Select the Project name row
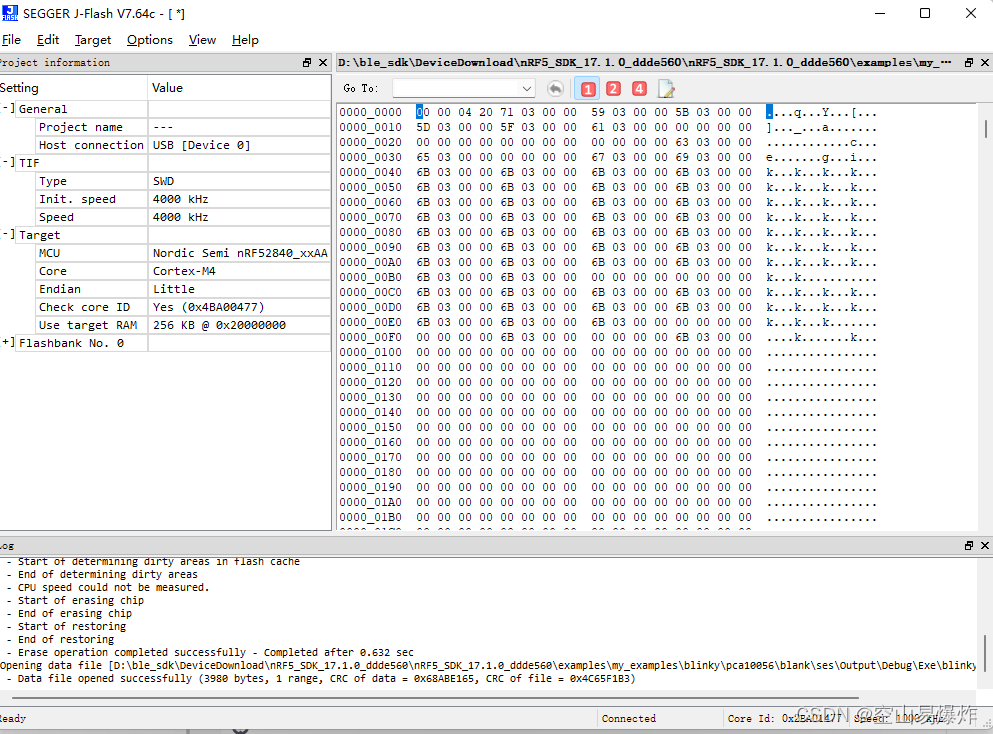993x734 pixels. tap(184, 127)
